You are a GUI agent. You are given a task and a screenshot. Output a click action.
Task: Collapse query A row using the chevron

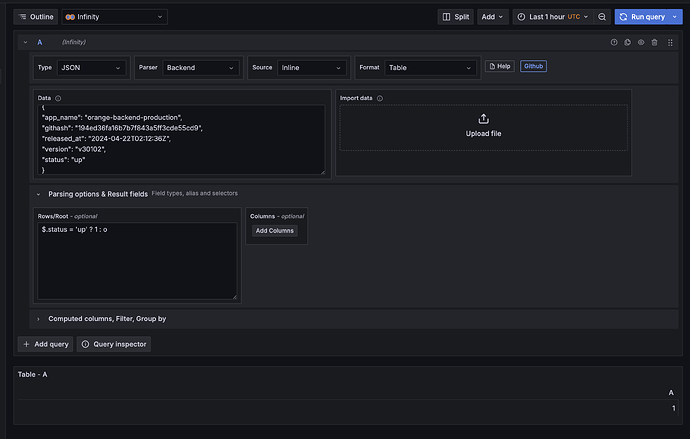tap(24, 42)
